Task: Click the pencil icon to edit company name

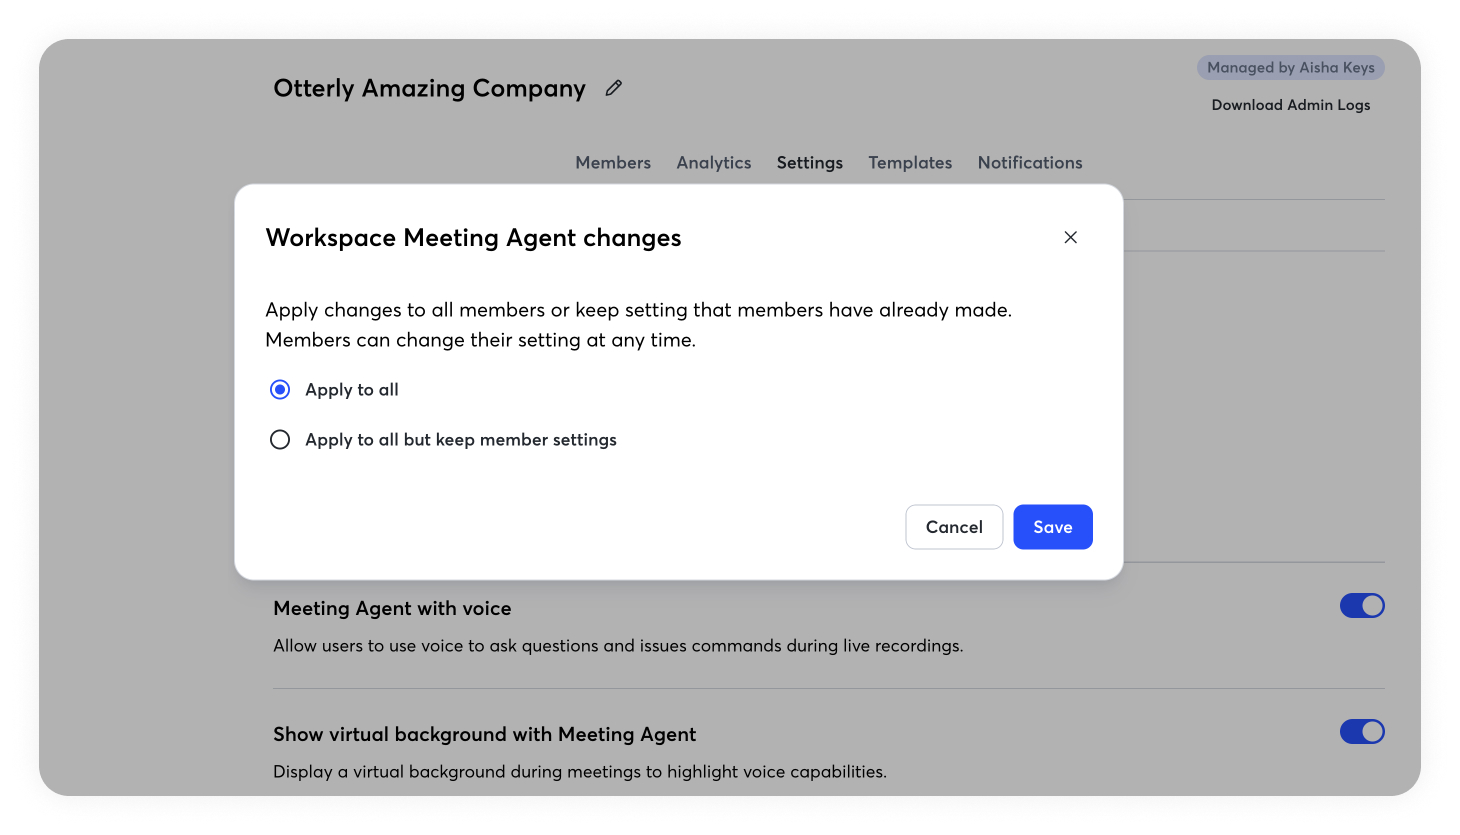Action: pyautogui.click(x=614, y=88)
